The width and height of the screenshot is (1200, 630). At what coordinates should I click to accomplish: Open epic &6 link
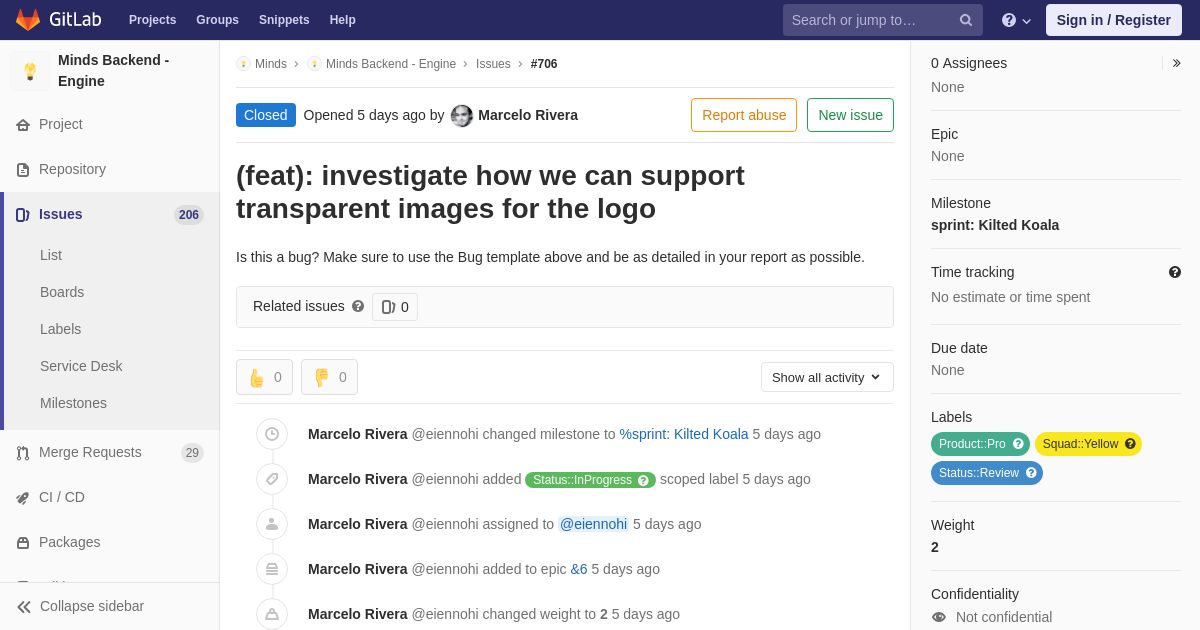(579, 569)
